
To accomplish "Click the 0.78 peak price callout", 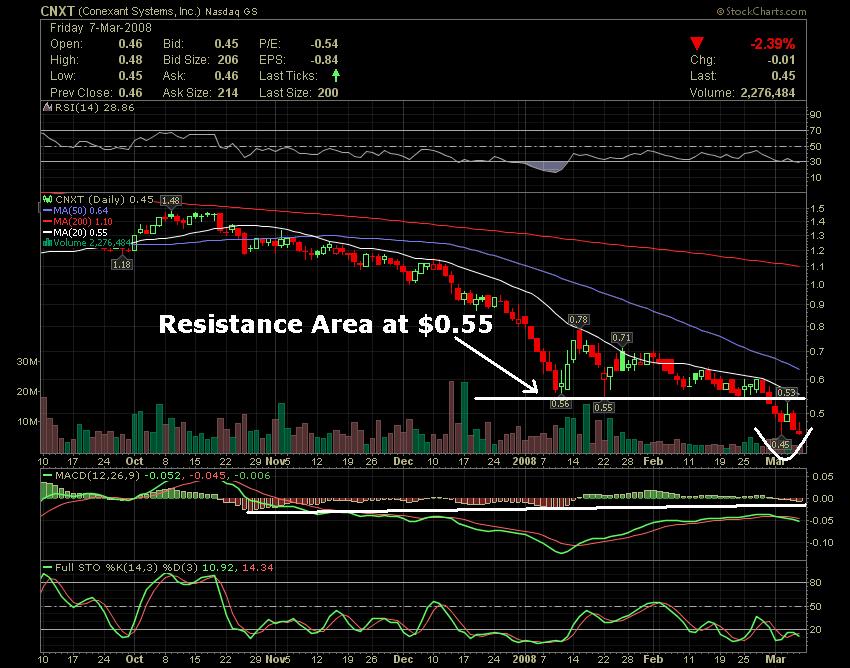I will 578,320.
